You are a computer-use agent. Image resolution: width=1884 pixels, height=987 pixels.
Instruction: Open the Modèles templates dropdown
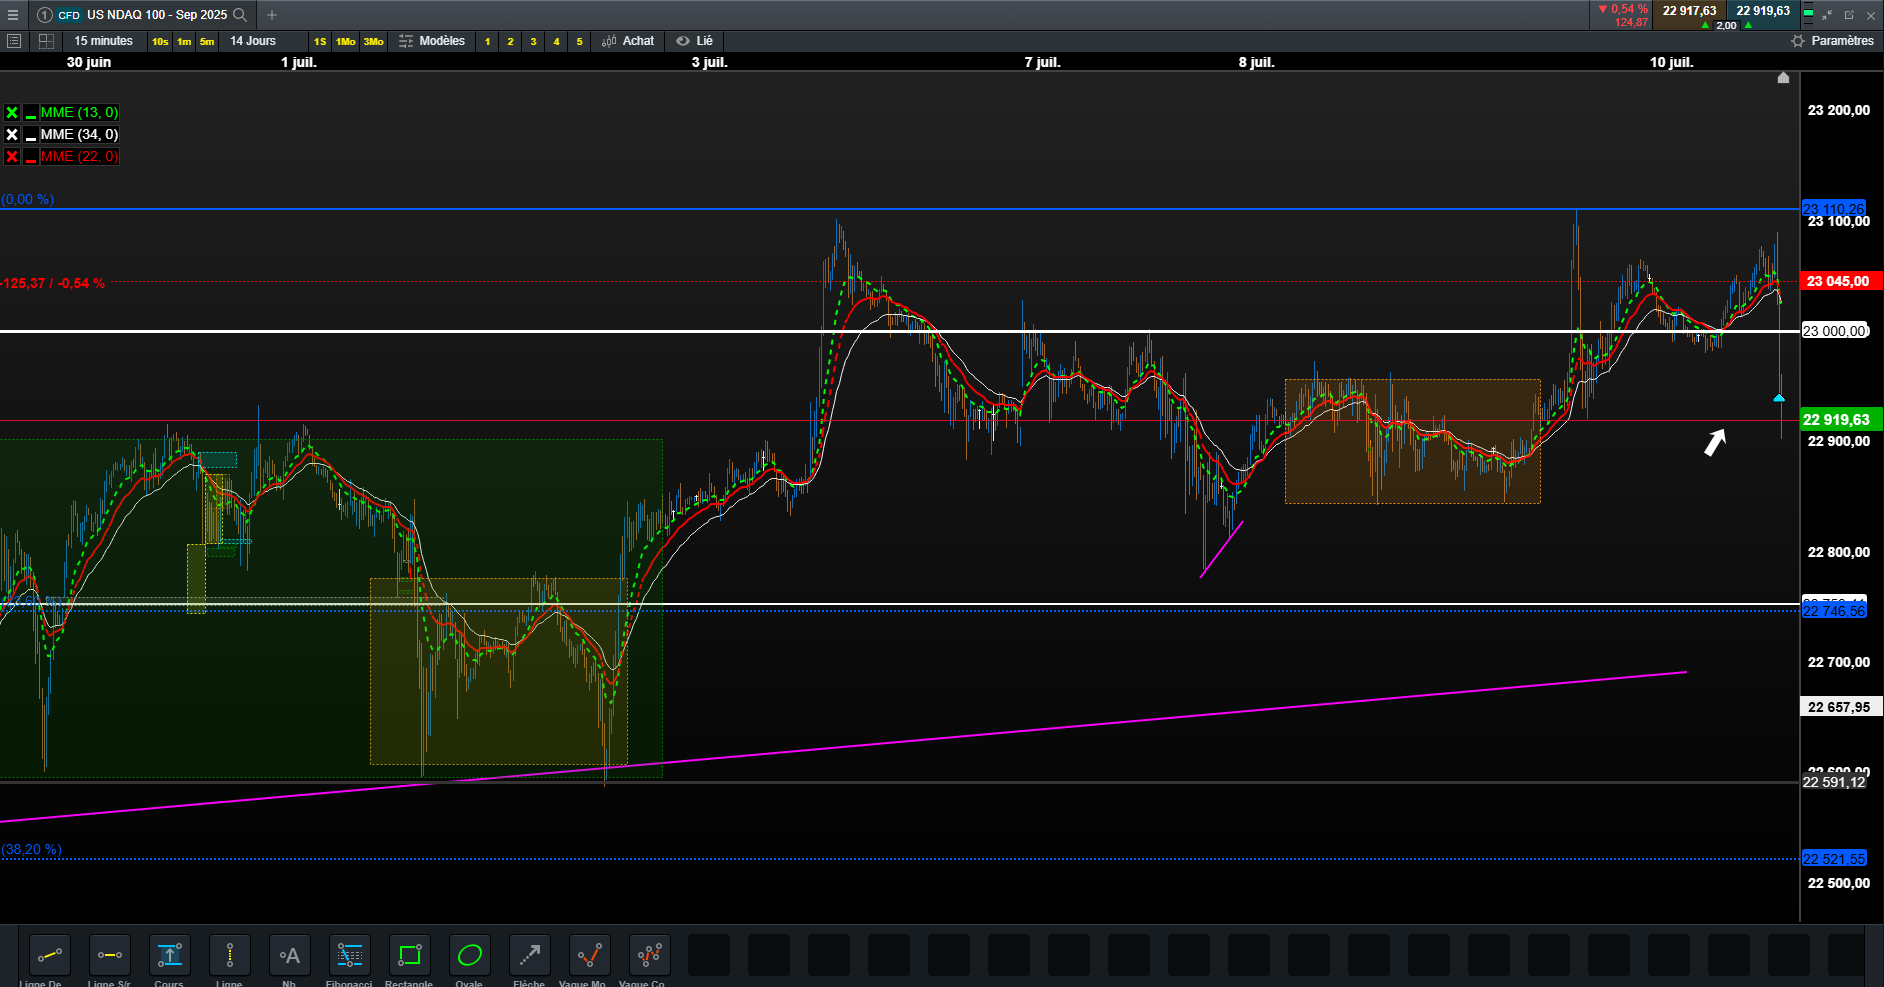tap(432, 41)
